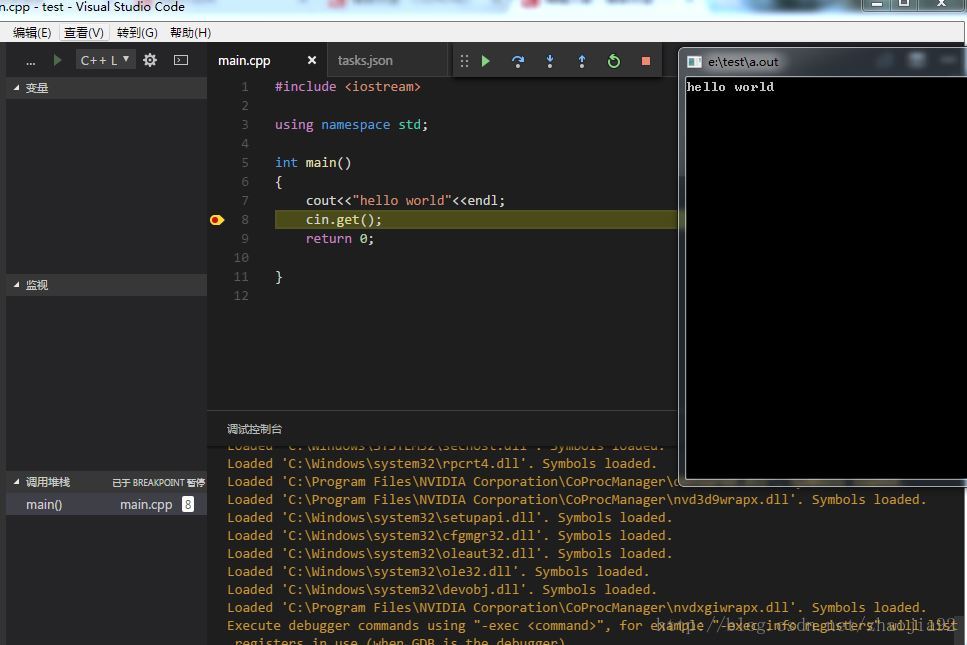Stop debugging with the red square
The width and height of the screenshot is (967, 645).
pos(646,61)
